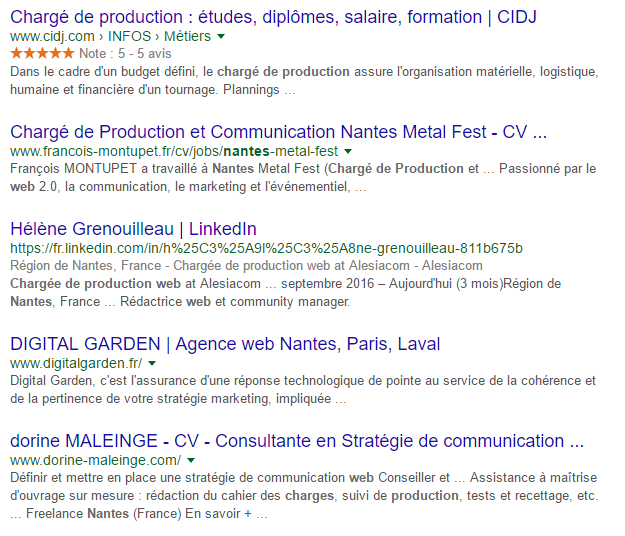Open DIGITAL GARDEN Agence web Nantes link
625x536 pixels.
[225, 344]
